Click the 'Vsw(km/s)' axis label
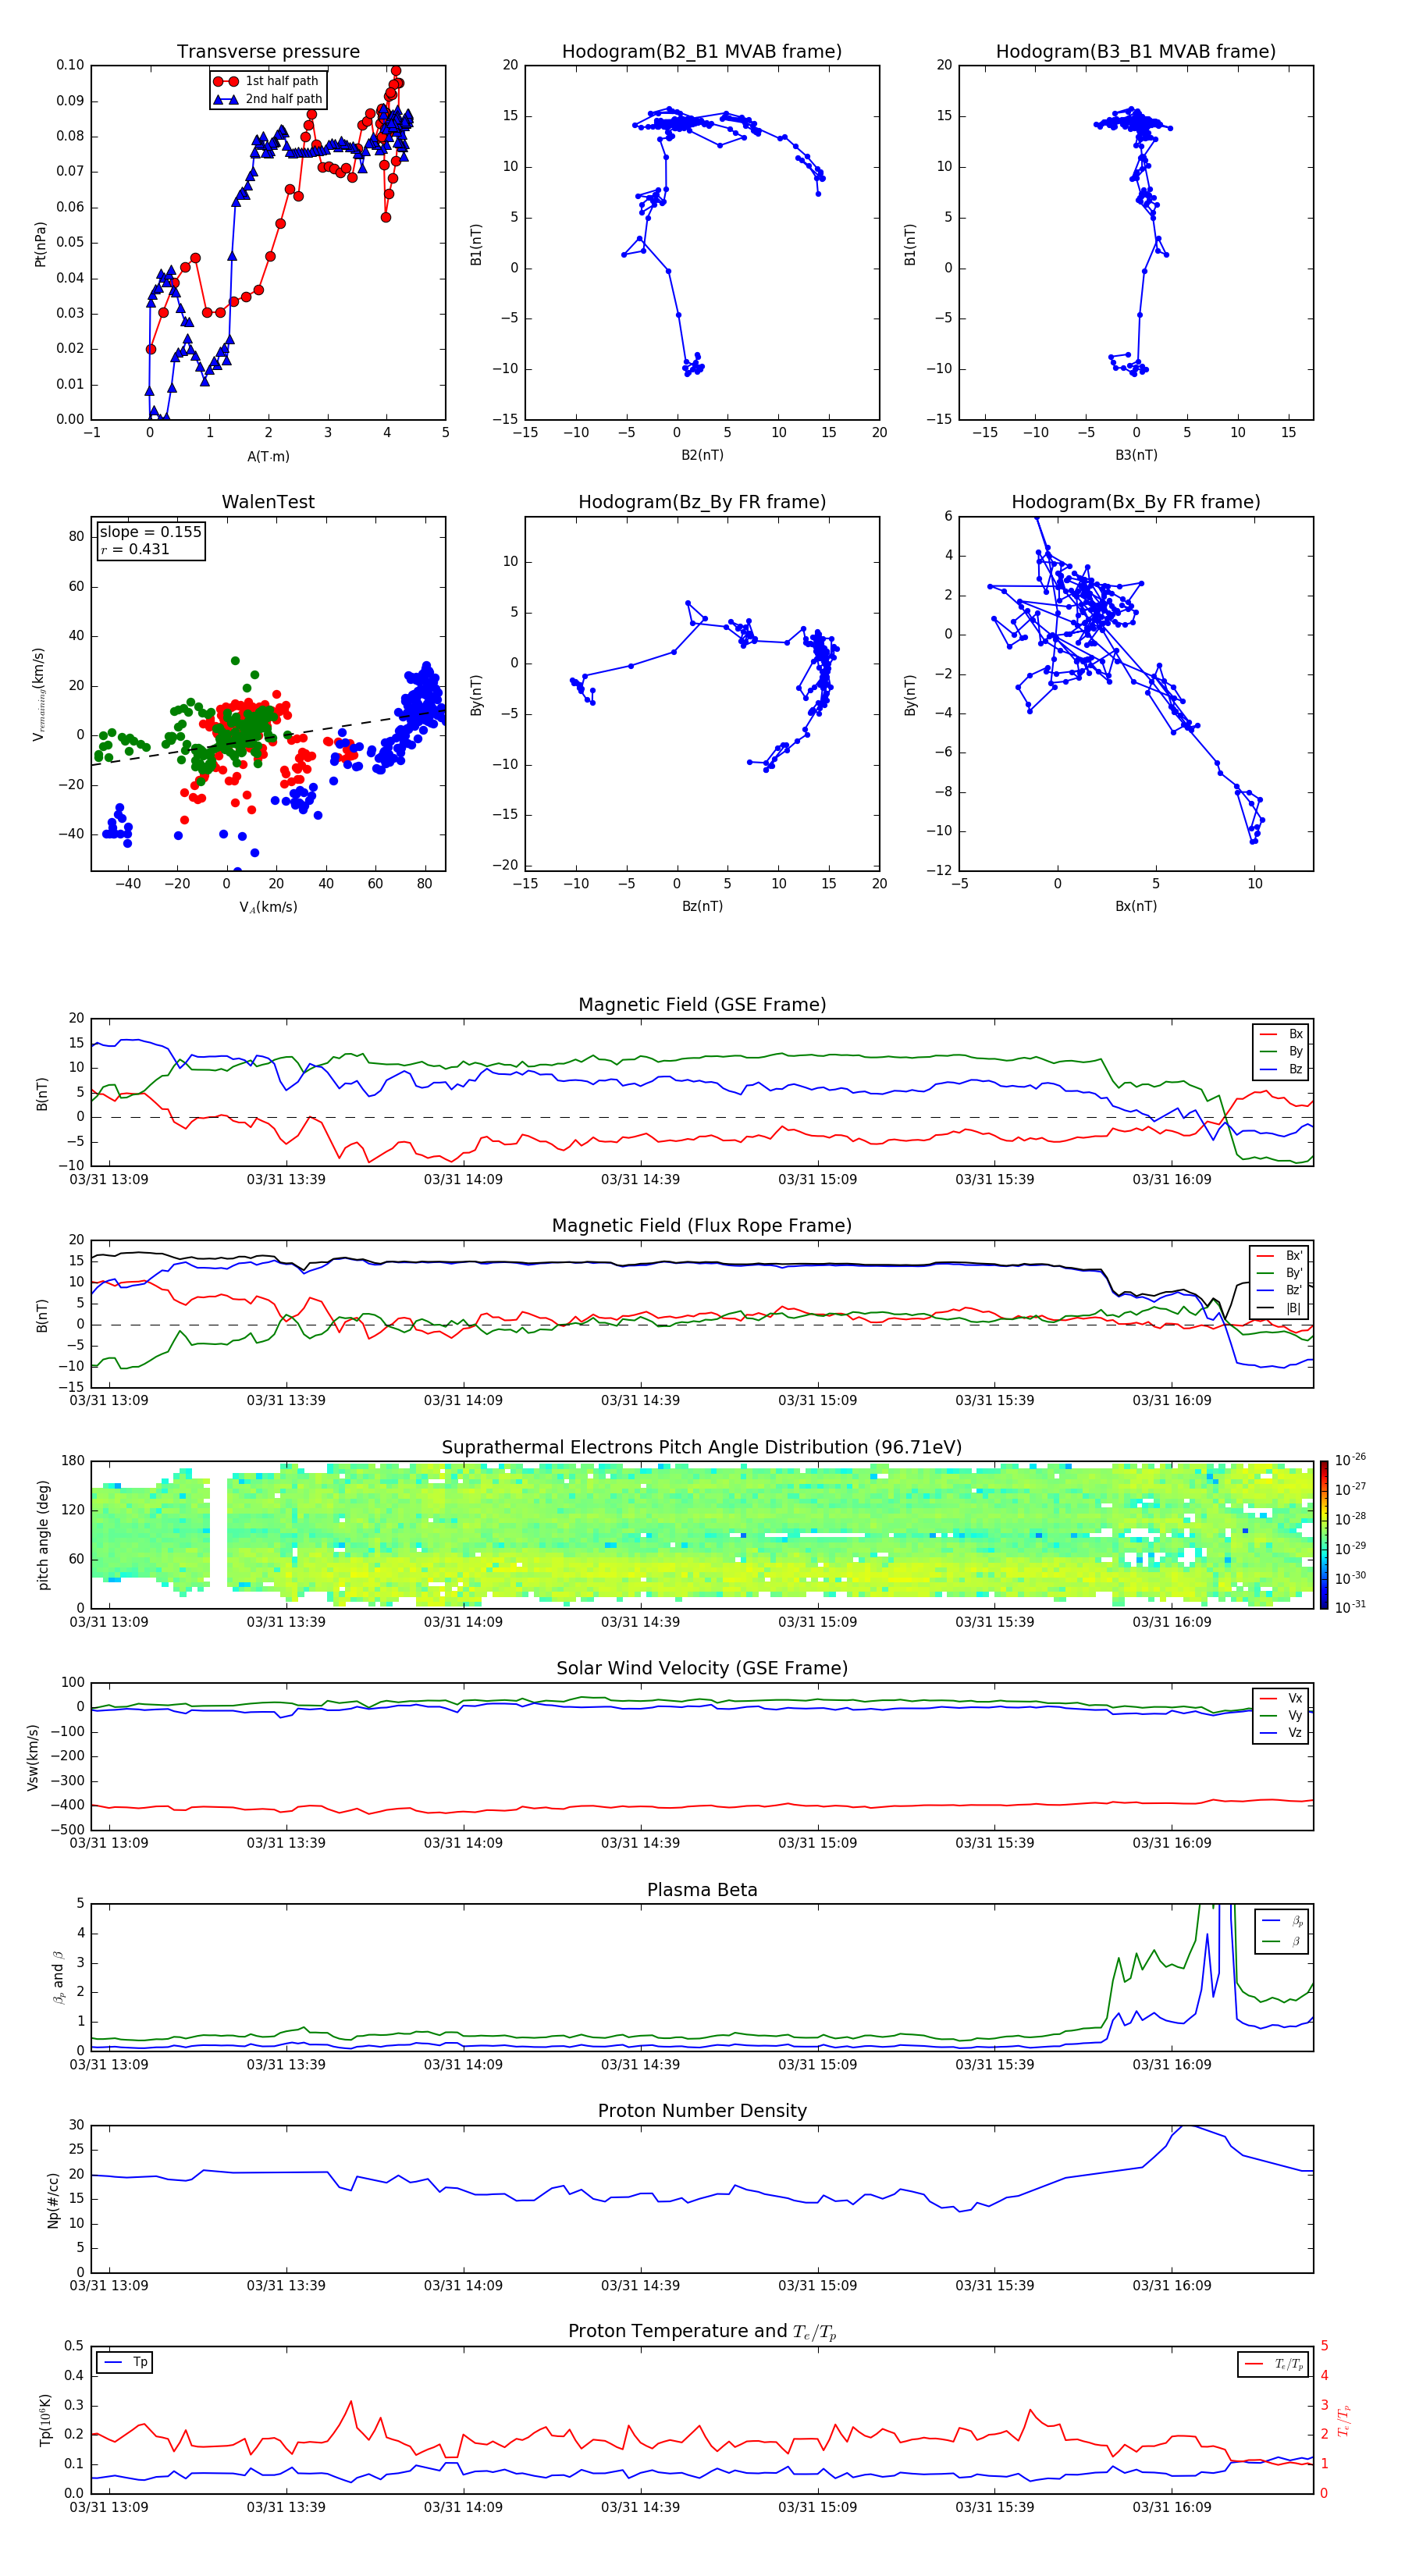This screenshot has height=2576, width=1405. click(33, 1756)
